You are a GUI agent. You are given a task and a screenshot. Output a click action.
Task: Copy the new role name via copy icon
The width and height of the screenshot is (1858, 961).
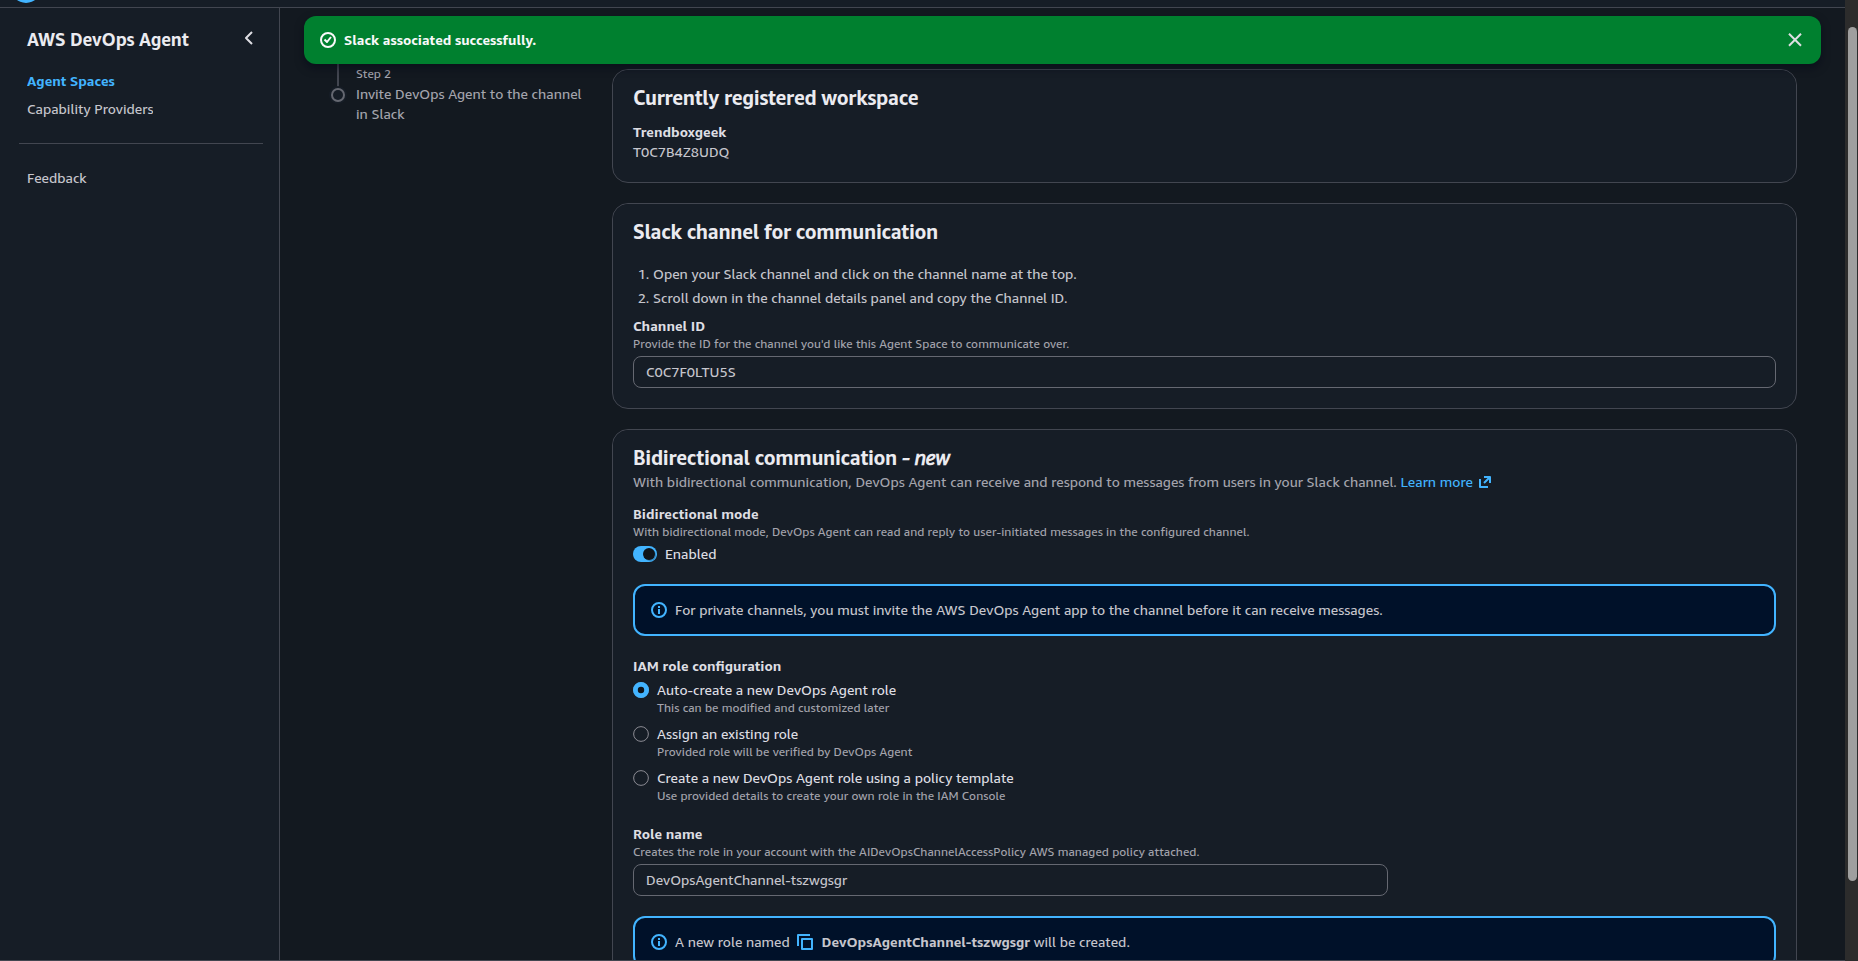click(805, 942)
